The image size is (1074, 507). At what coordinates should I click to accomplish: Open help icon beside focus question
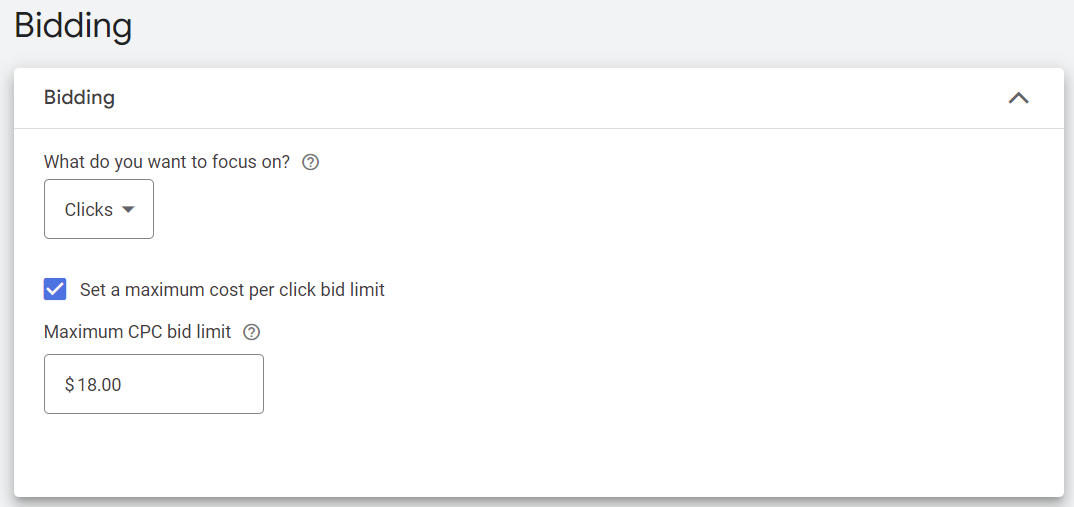pyautogui.click(x=310, y=162)
